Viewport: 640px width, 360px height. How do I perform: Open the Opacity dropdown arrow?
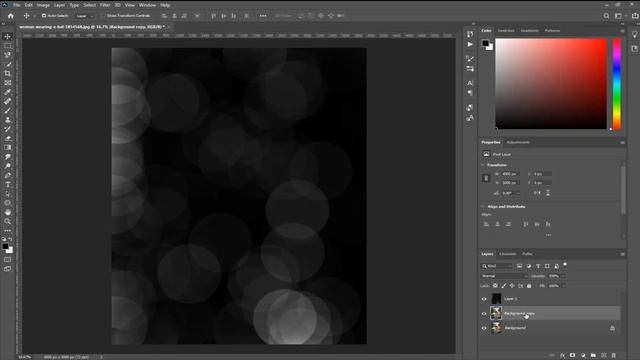coord(564,276)
